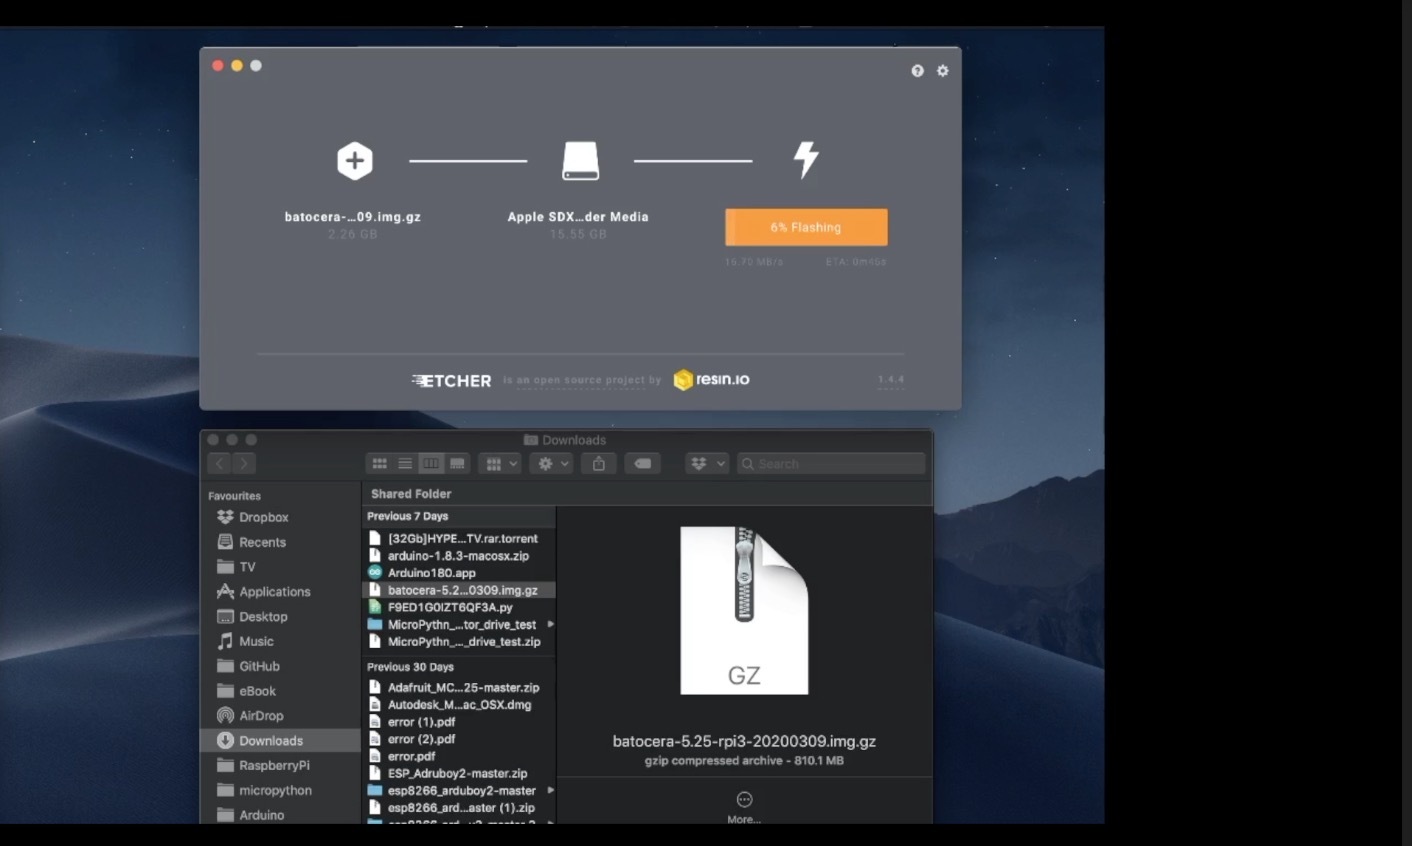Click the batocera-5.25-rpi3-20200309.img.gz preview name
The image size is (1412, 846).
point(744,742)
